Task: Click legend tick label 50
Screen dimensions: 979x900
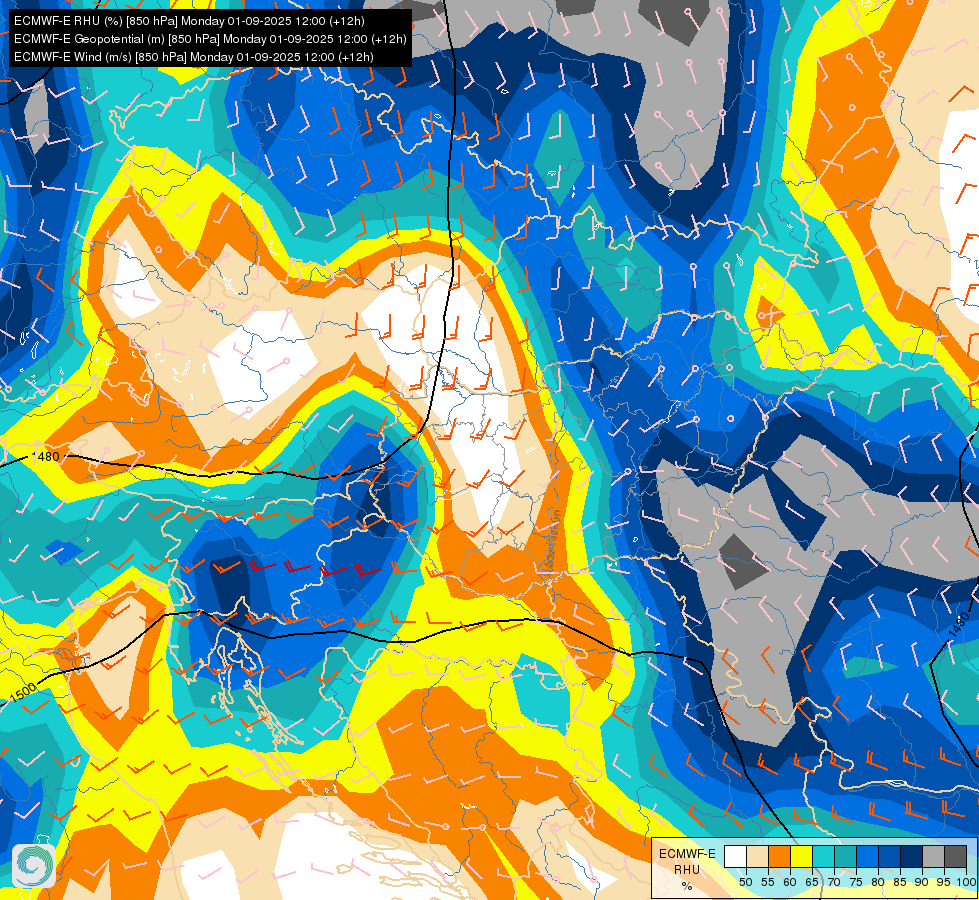Action: point(746,882)
